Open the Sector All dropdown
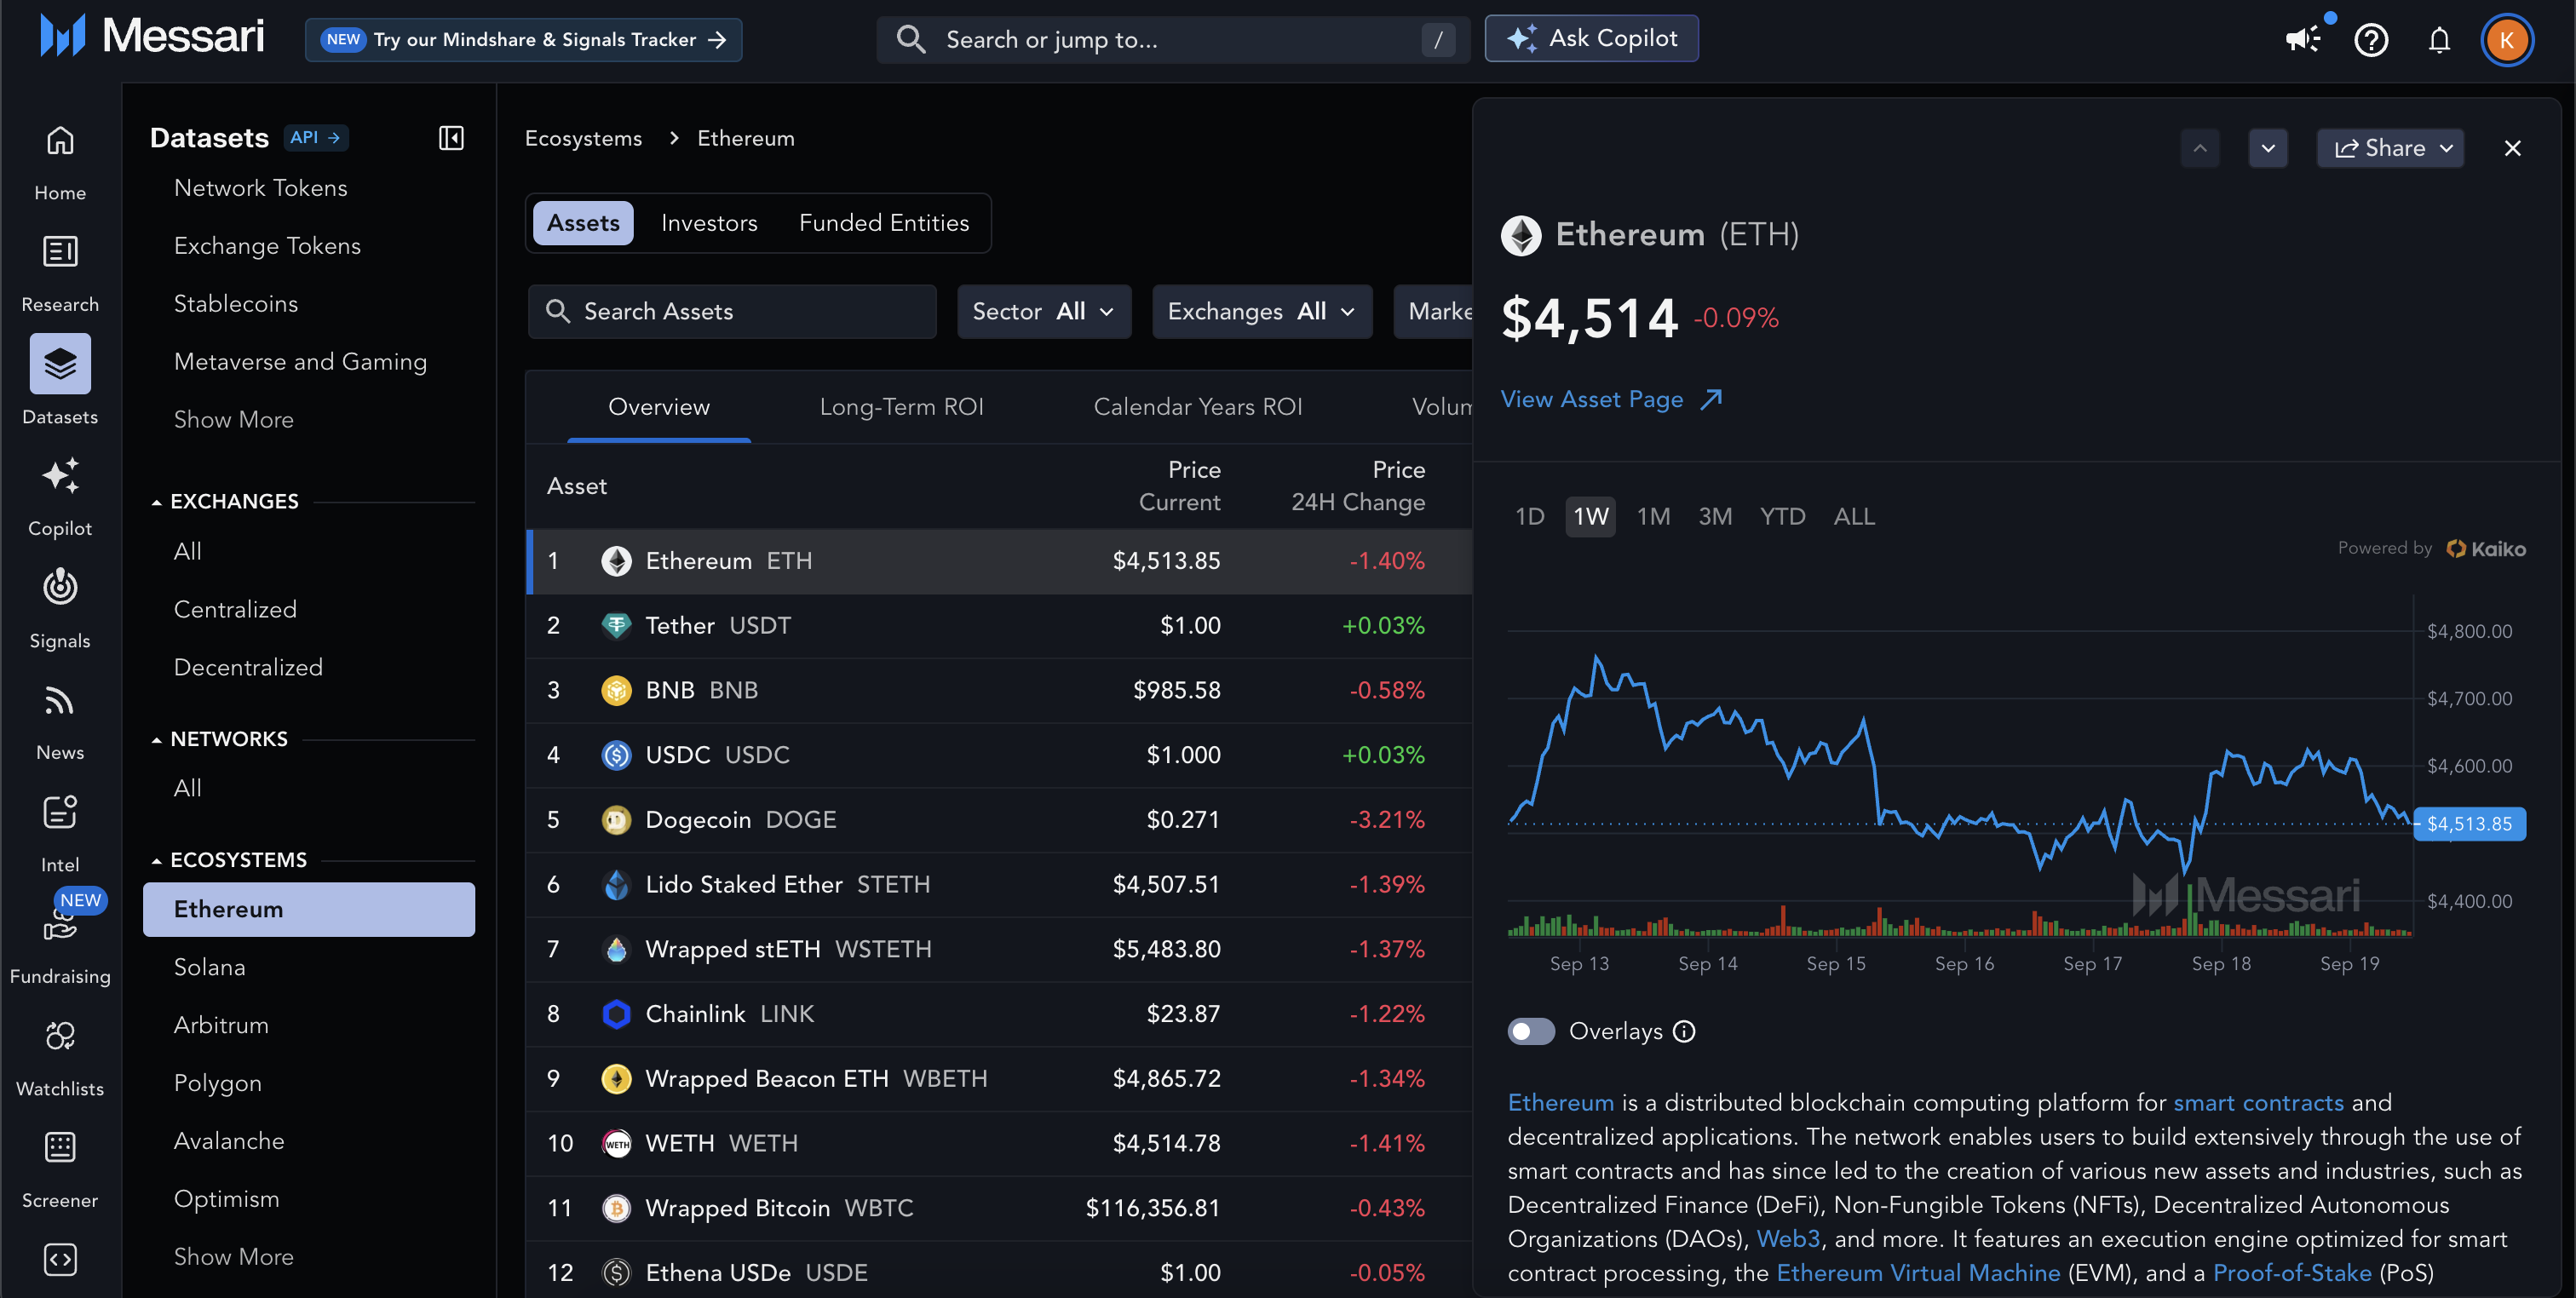Screen dimensions: 2576x1298 (x=1043, y=311)
